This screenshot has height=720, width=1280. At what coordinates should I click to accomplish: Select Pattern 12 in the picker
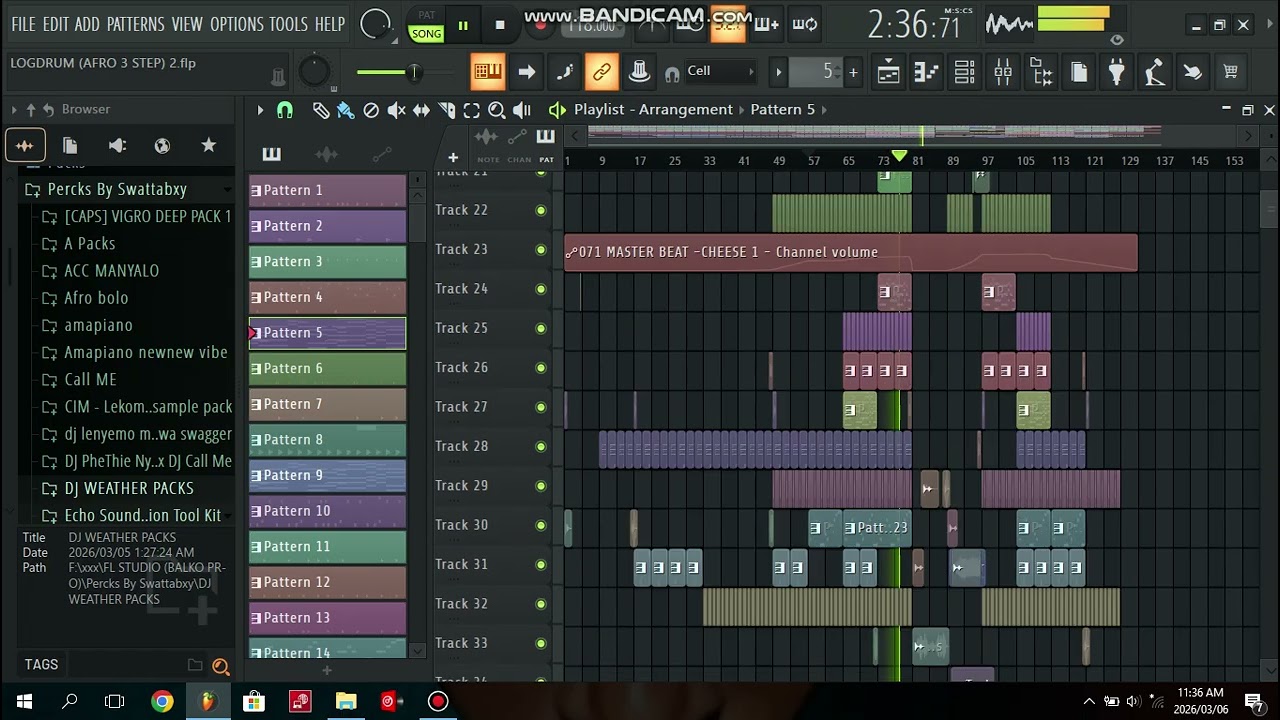(x=327, y=582)
